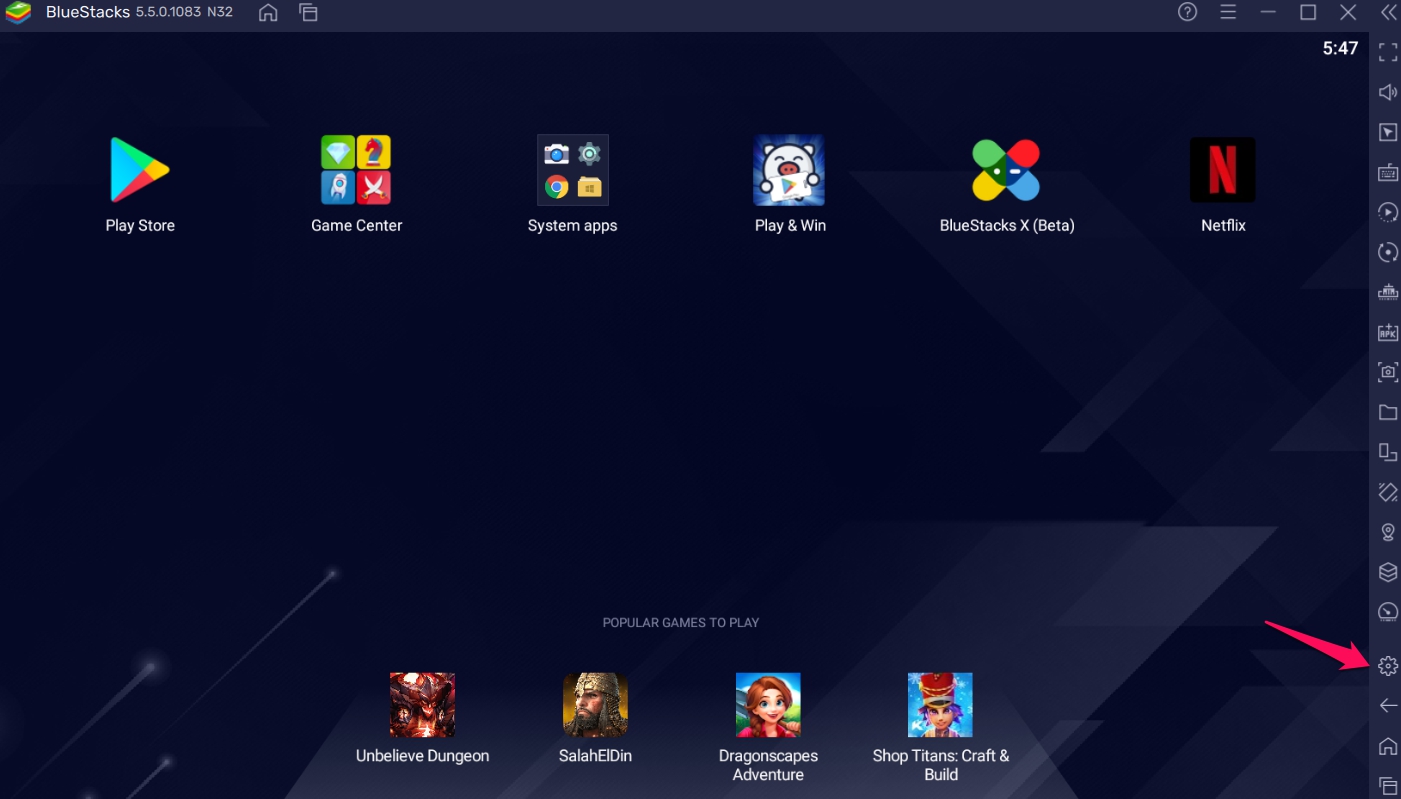
Task: Click the 5:47 clock
Action: pos(1340,48)
